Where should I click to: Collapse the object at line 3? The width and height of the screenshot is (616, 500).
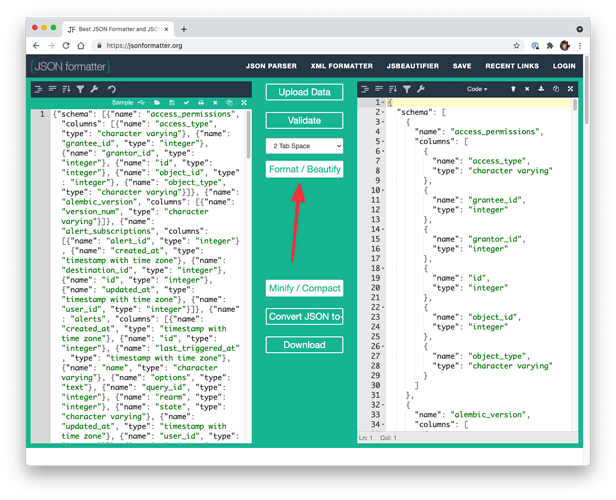pyautogui.click(x=383, y=122)
